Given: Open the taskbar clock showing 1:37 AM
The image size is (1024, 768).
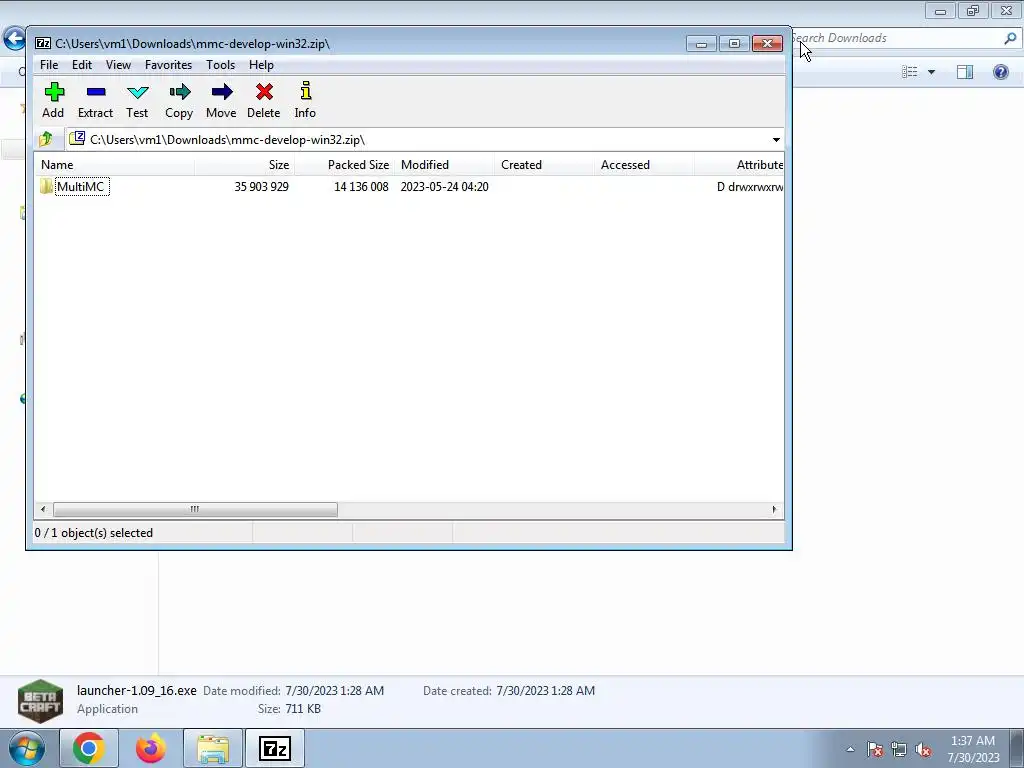Looking at the screenshot, I should (x=973, y=749).
